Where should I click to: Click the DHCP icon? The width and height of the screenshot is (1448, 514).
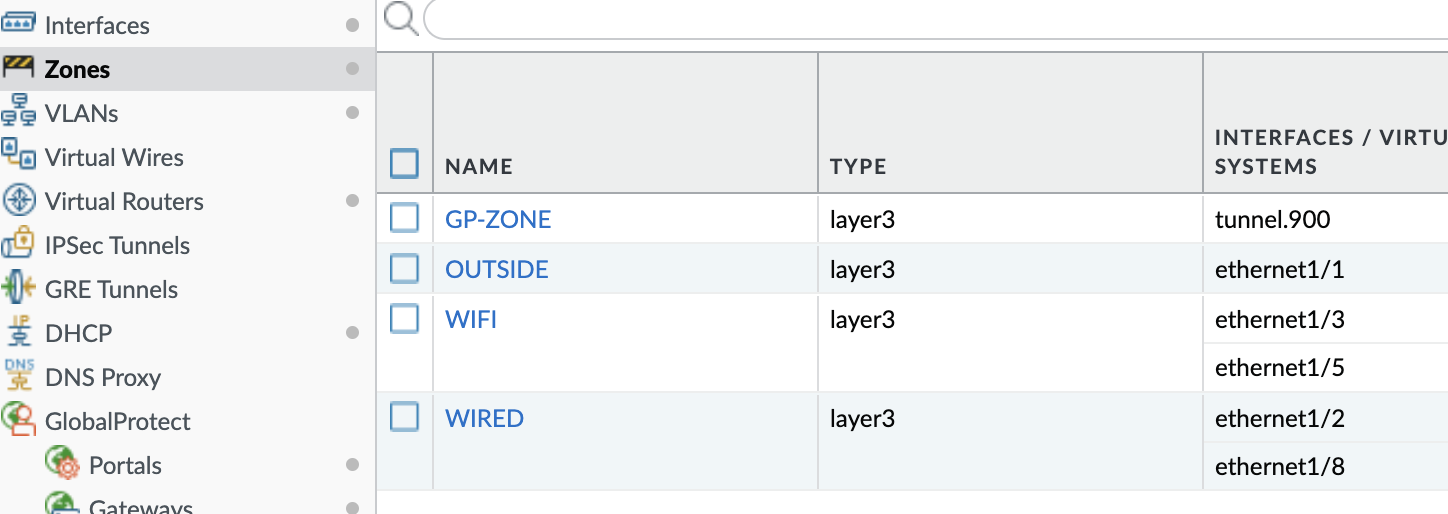click(x=19, y=332)
